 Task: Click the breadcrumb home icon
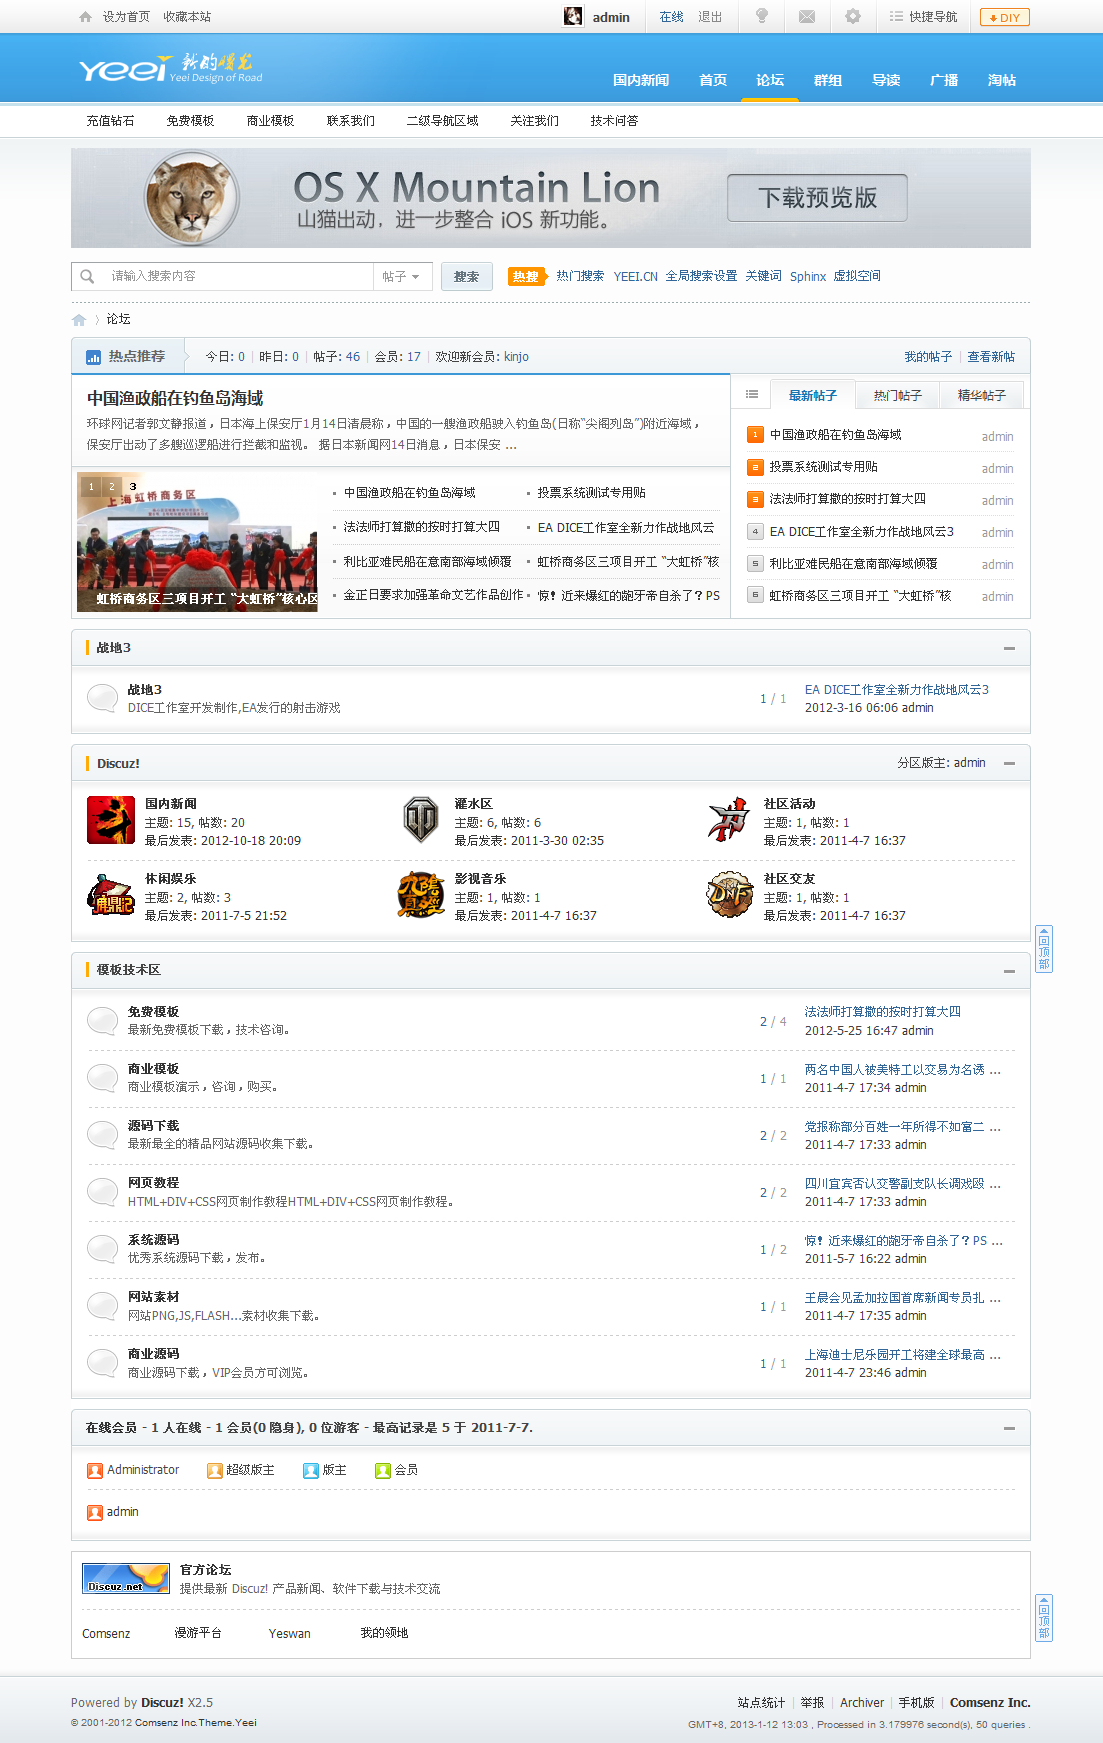pos(79,320)
